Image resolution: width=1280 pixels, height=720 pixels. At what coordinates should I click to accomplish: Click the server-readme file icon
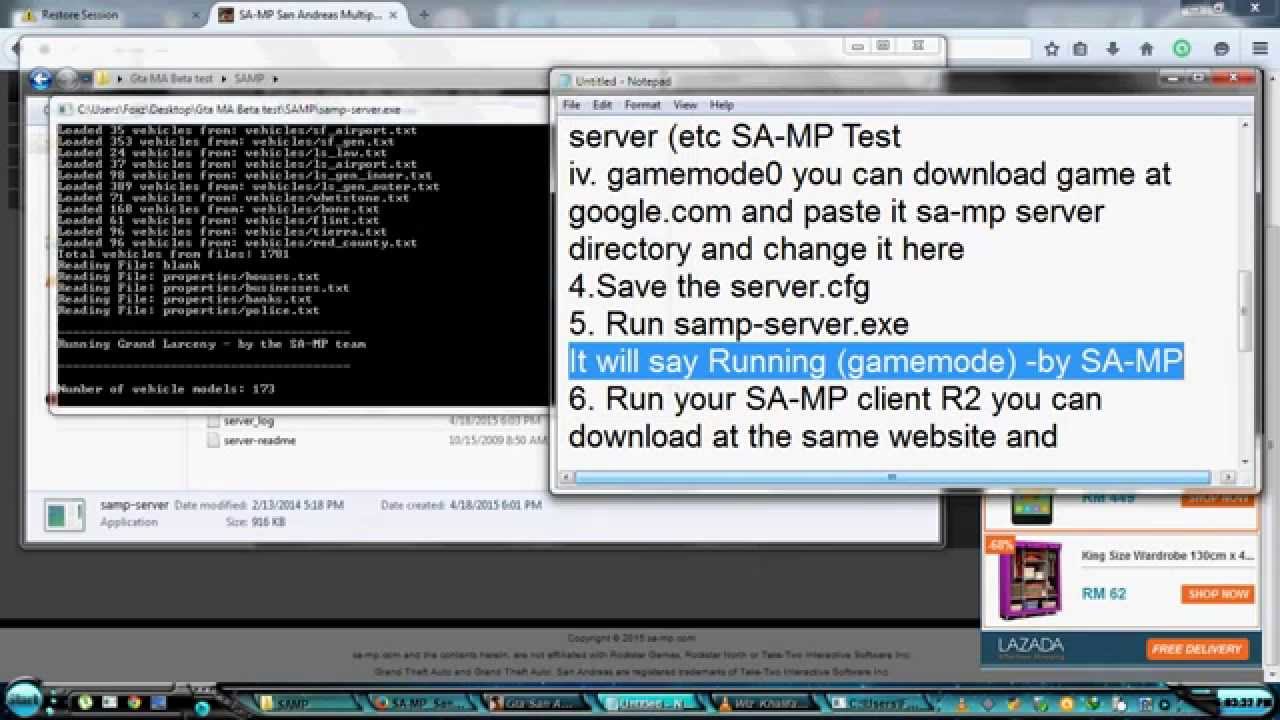[x=213, y=440]
